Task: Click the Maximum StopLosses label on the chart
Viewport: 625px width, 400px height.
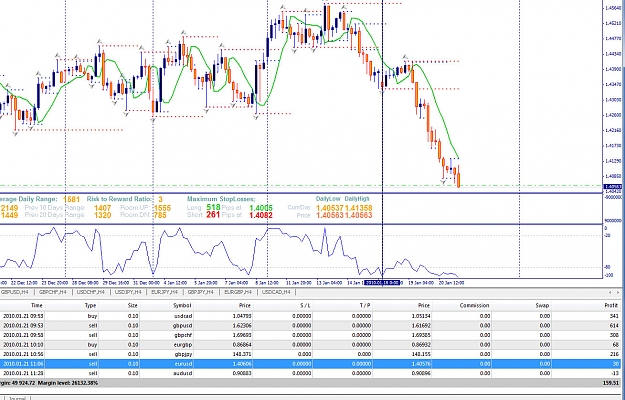Action: [221, 199]
